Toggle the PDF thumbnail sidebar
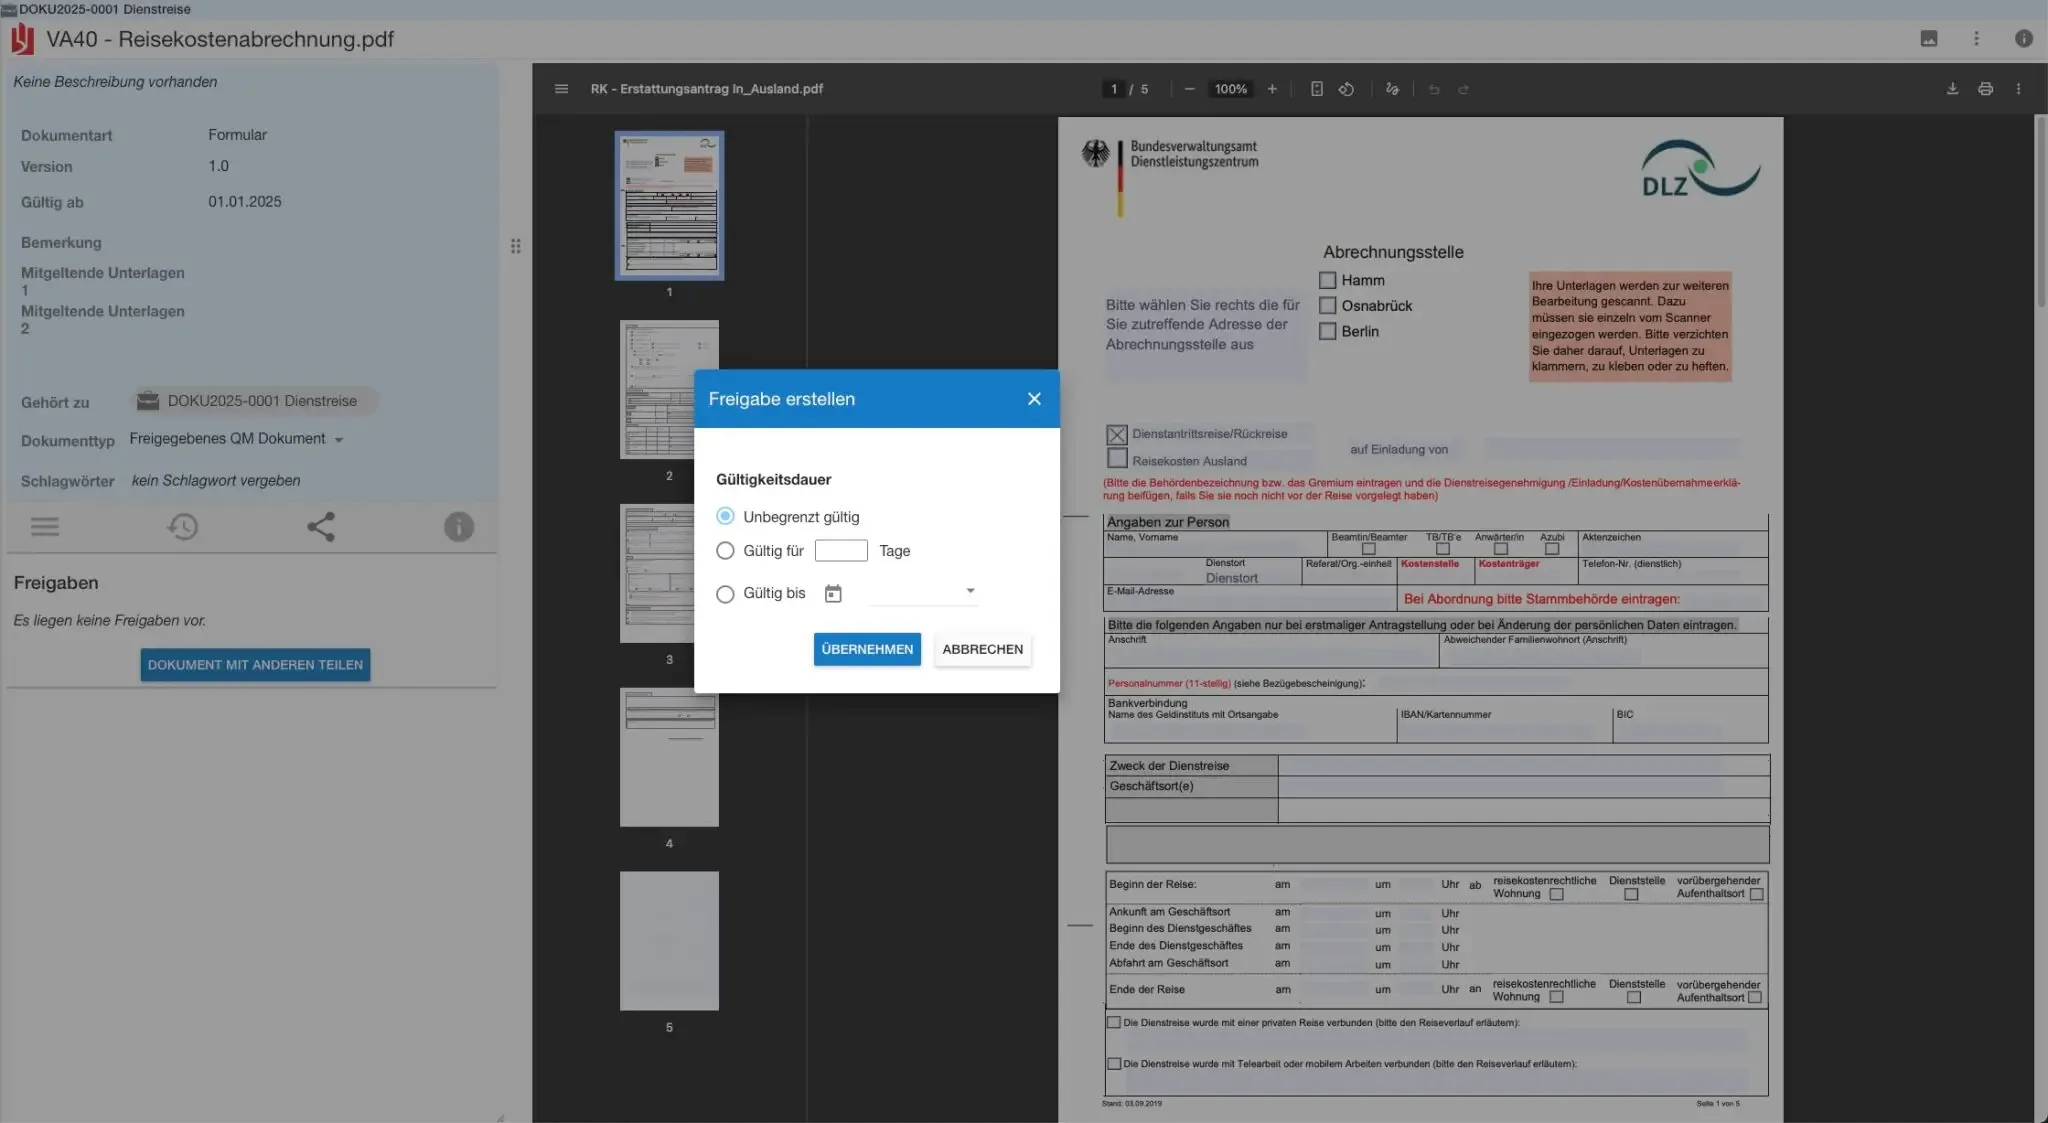Viewport: 2048px width, 1123px height. click(561, 89)
